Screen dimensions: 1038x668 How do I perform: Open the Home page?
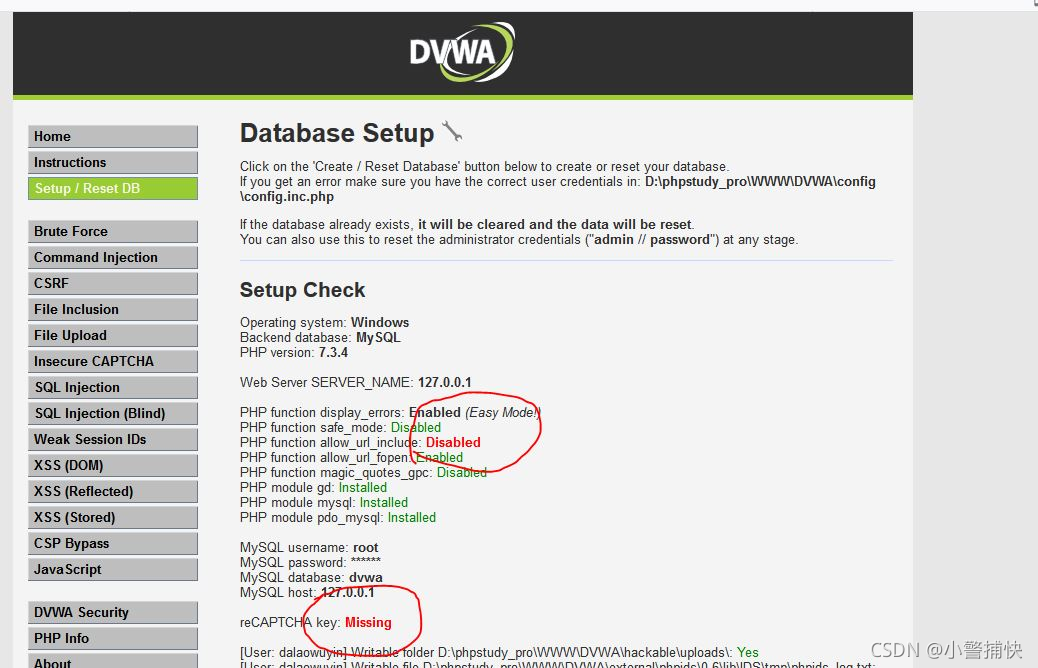[112, 136]
